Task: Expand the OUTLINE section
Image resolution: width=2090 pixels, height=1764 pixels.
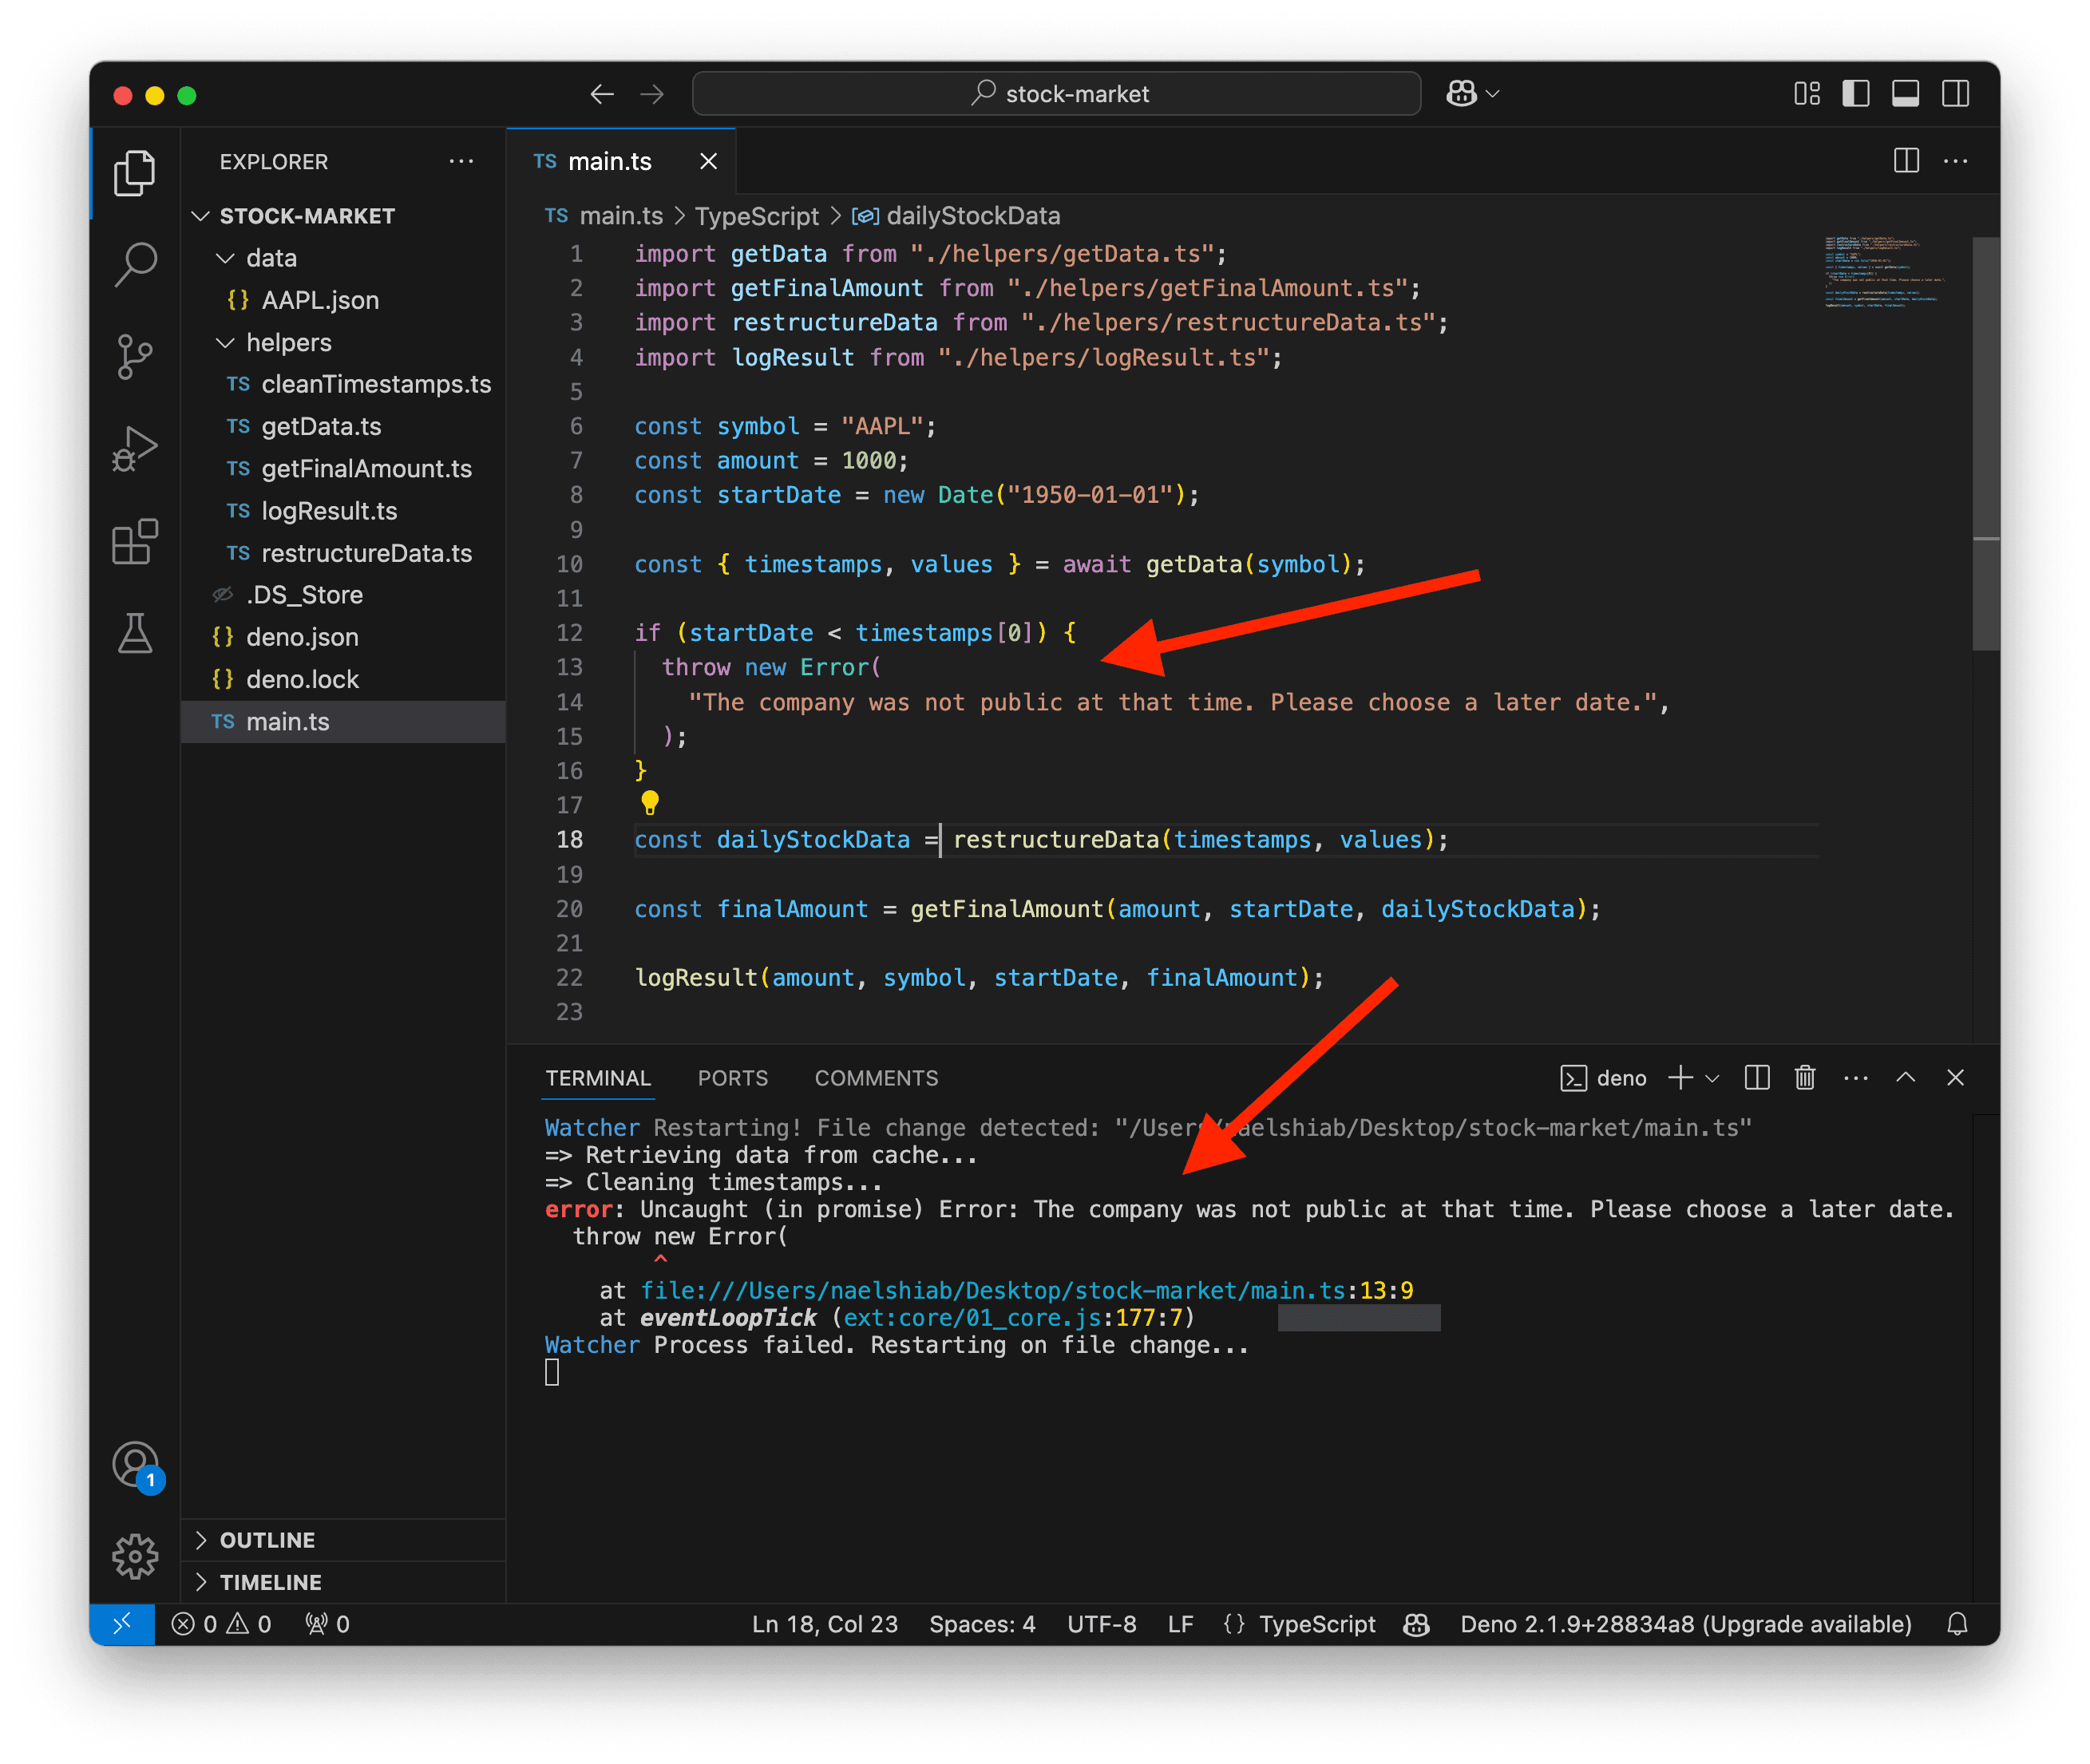Action: tap(344, 1540)
